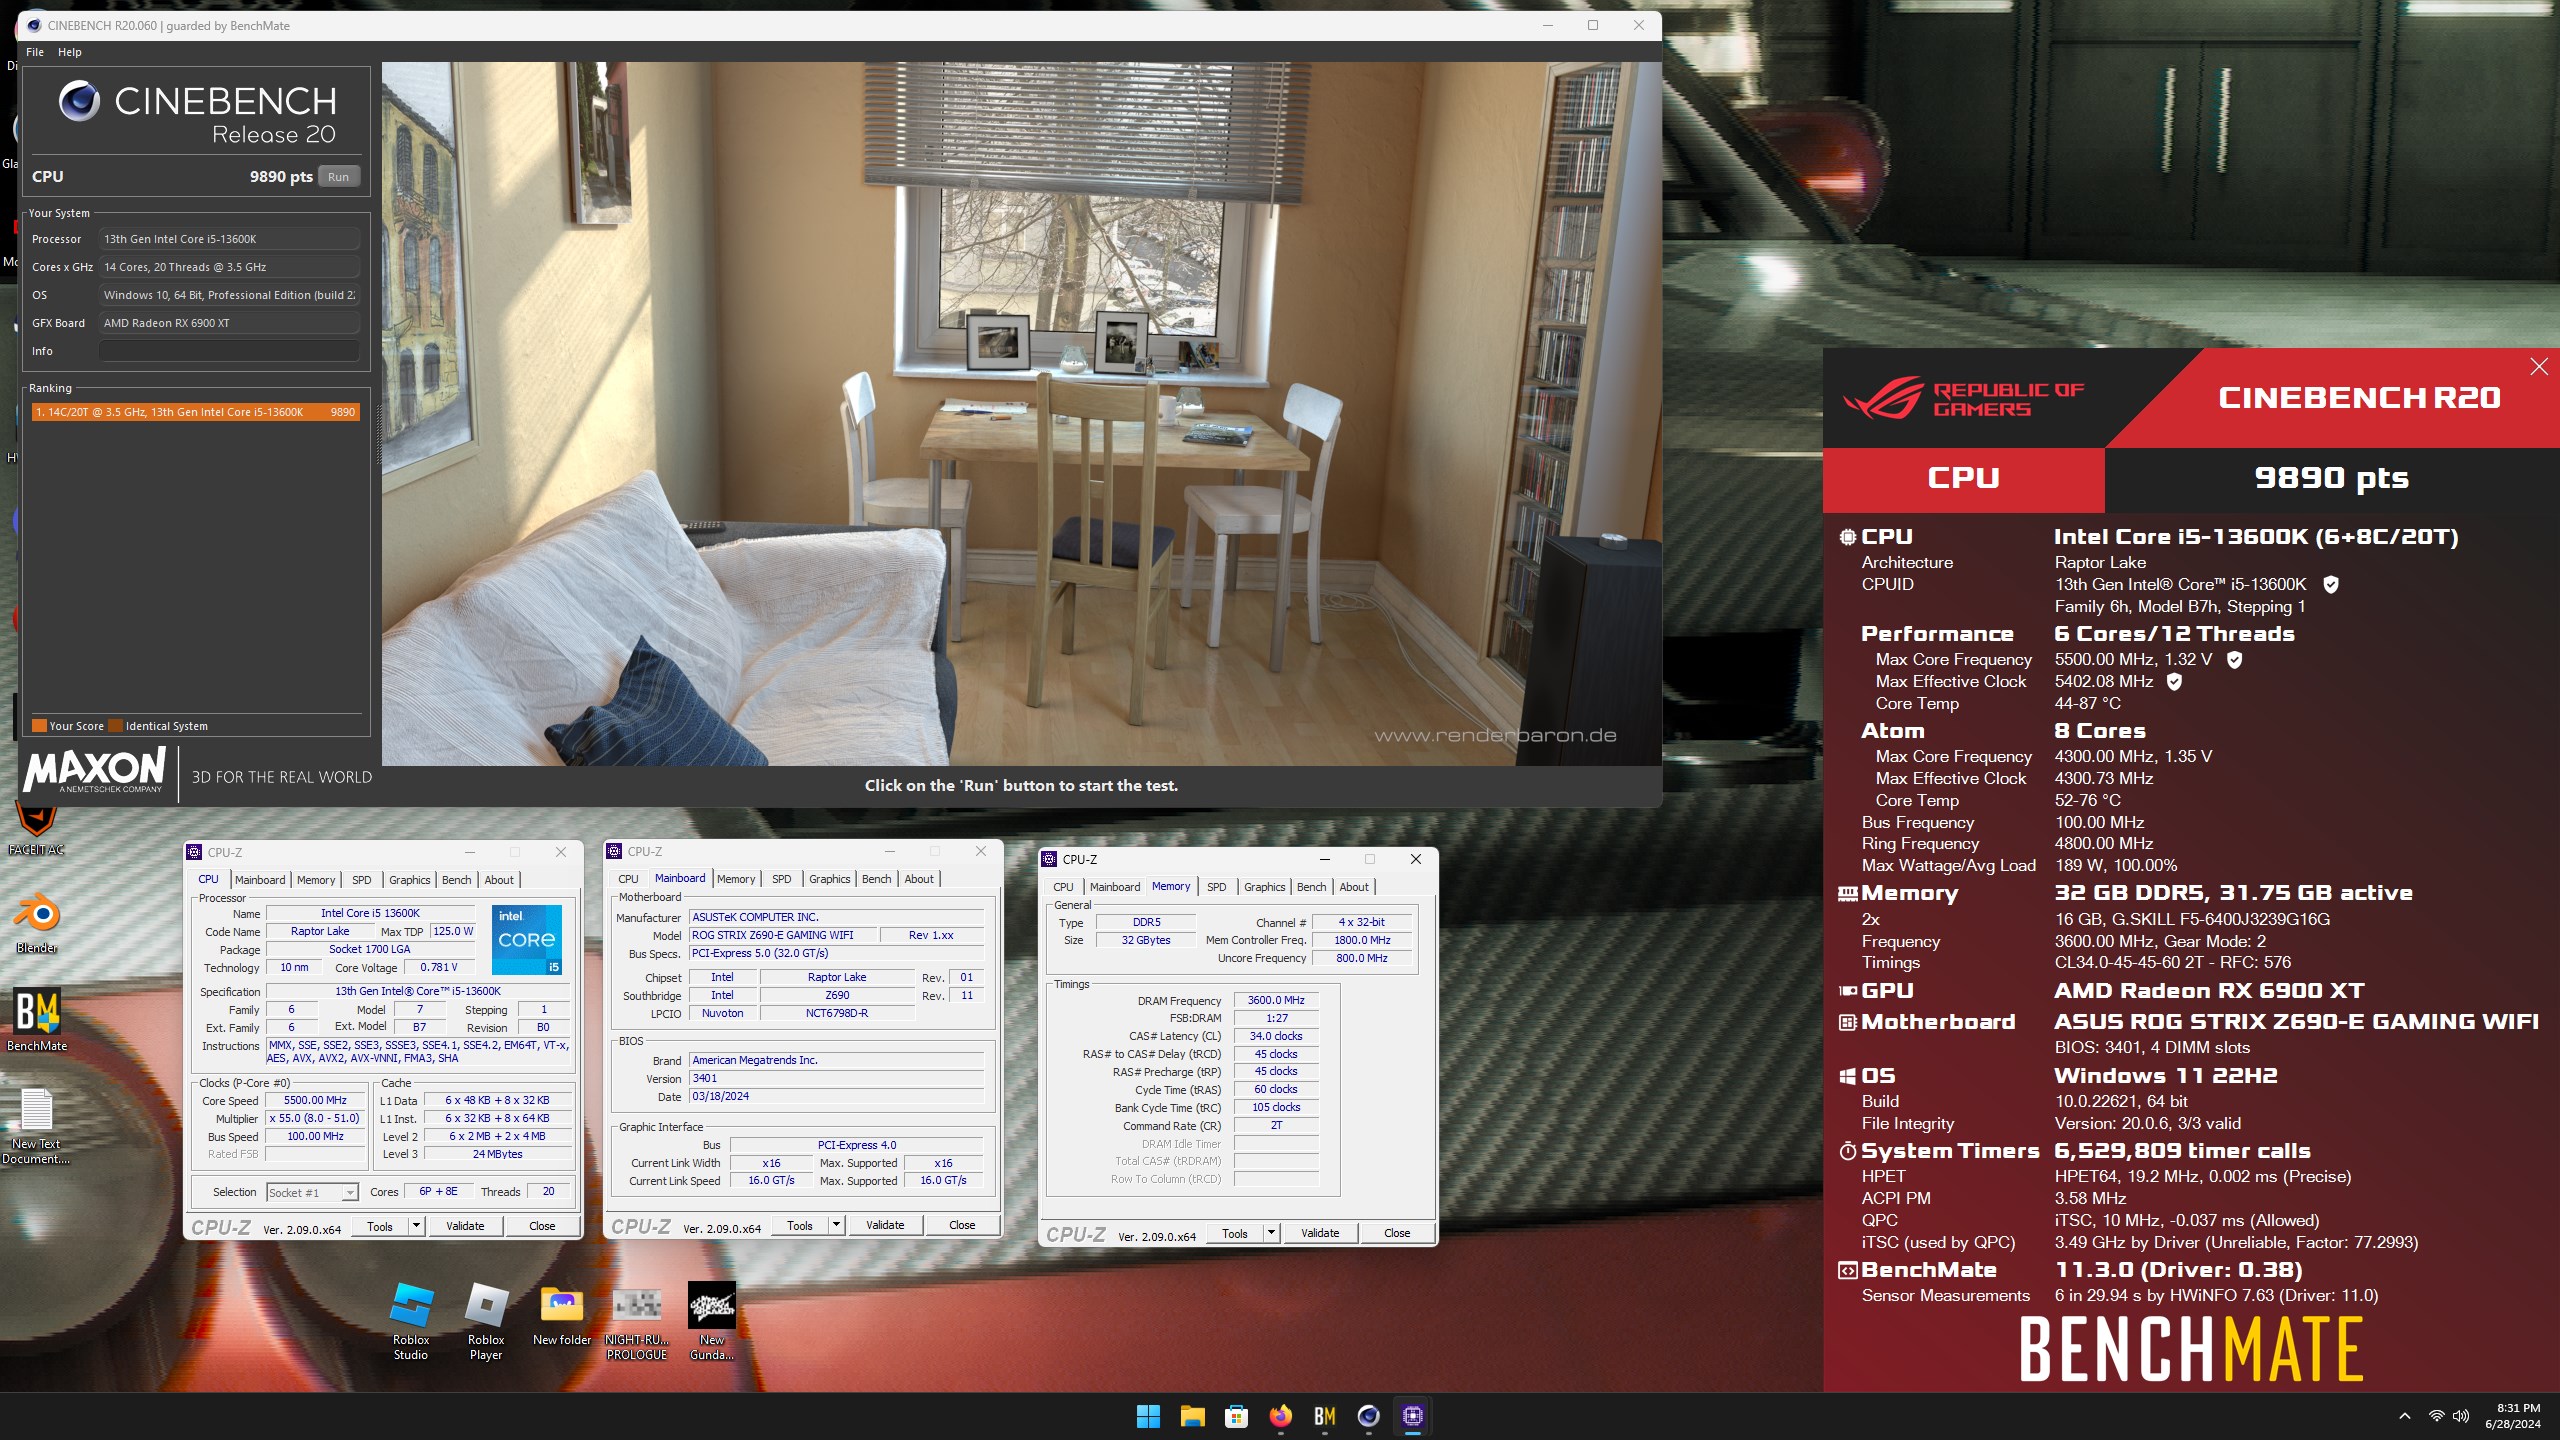The width and height of the screenshot is (2560, 1440).
Task: Close the BenchMate result overlay
Action: click(2539, 367)
